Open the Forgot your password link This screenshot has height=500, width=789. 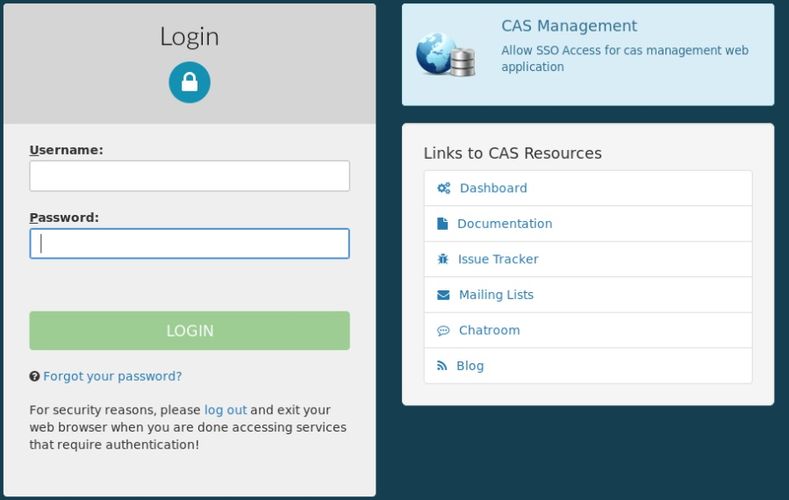tap(112, 377)
